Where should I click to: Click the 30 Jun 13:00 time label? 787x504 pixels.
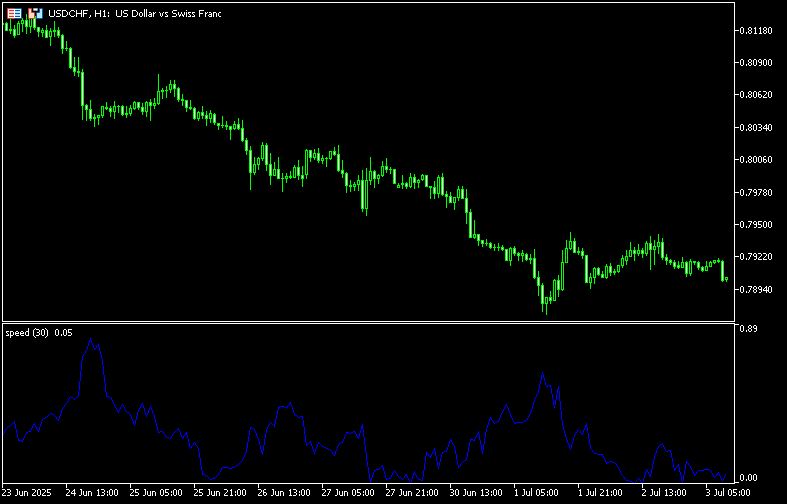[477, 492]
